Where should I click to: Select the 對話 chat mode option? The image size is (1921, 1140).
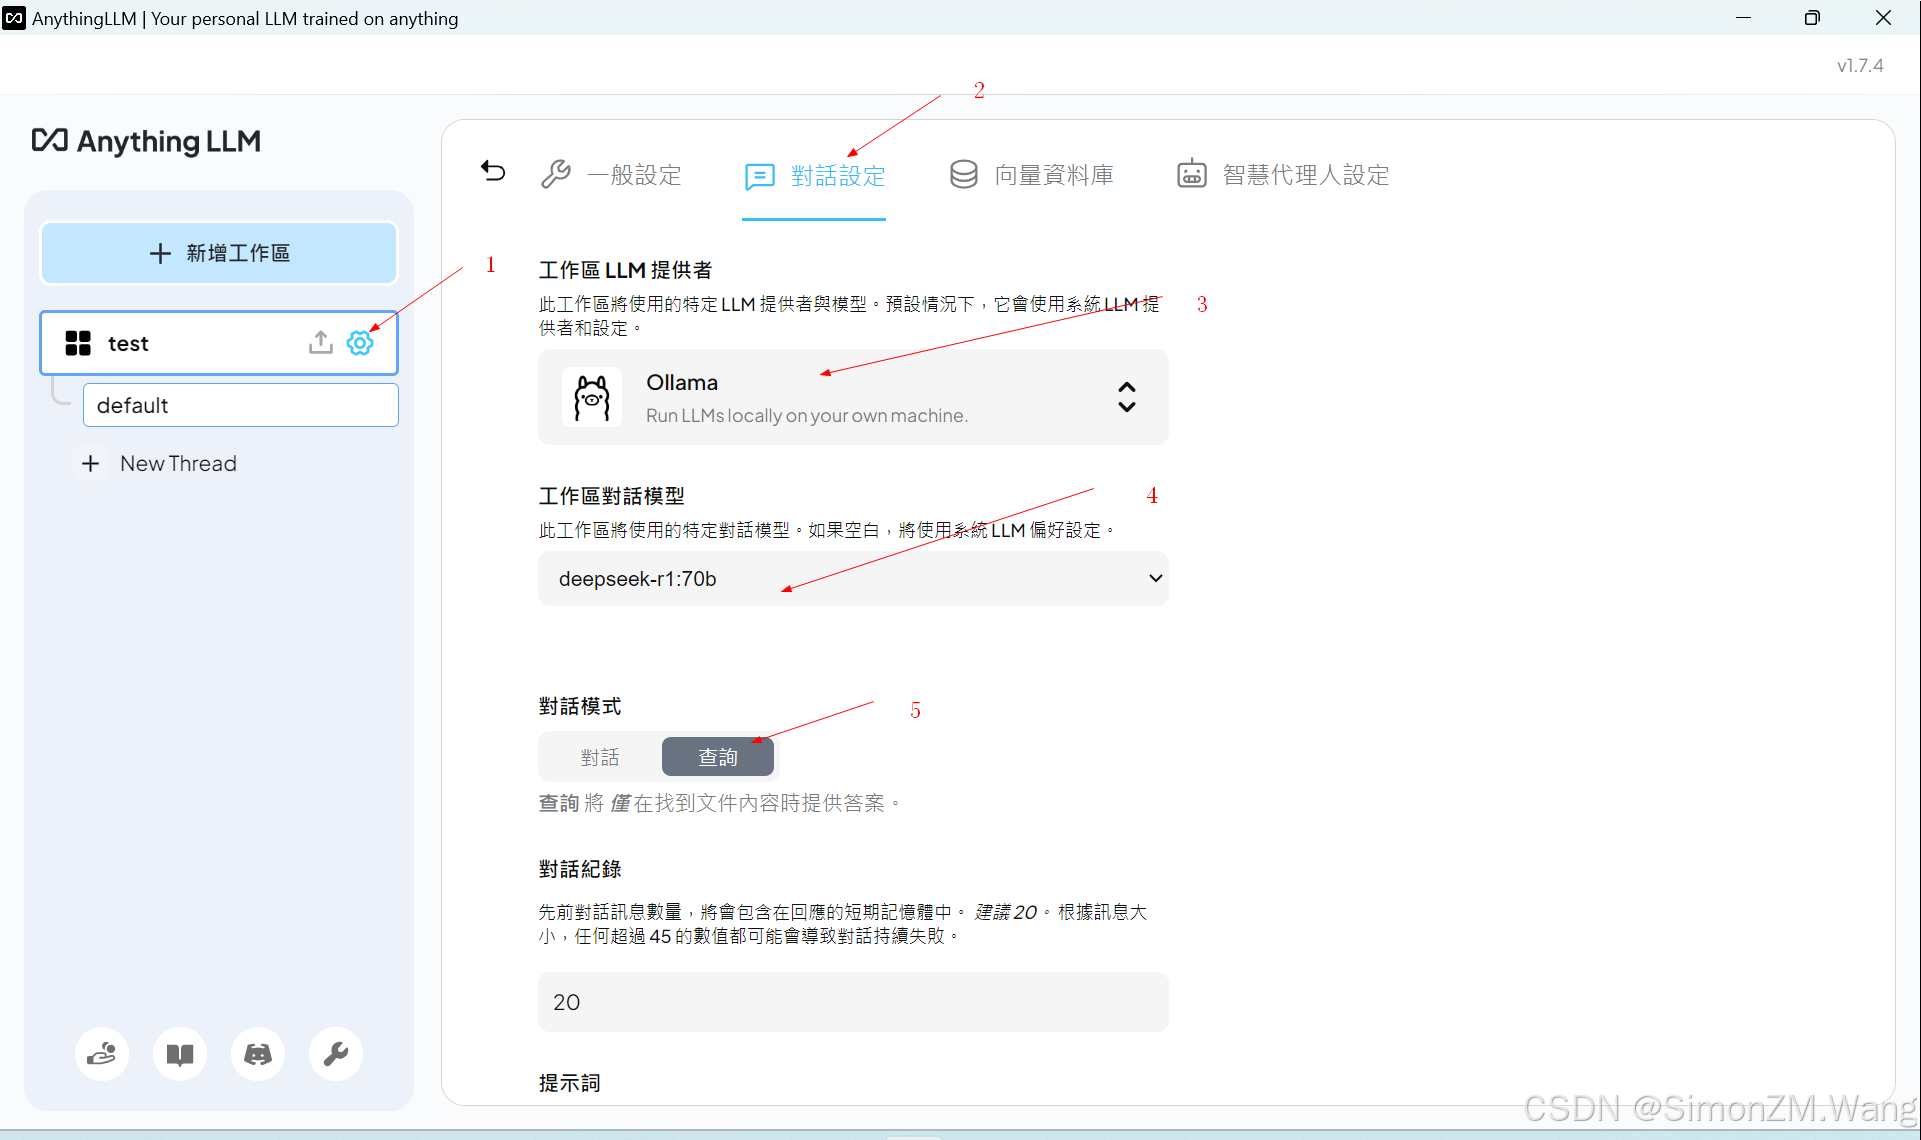(600, 757)
